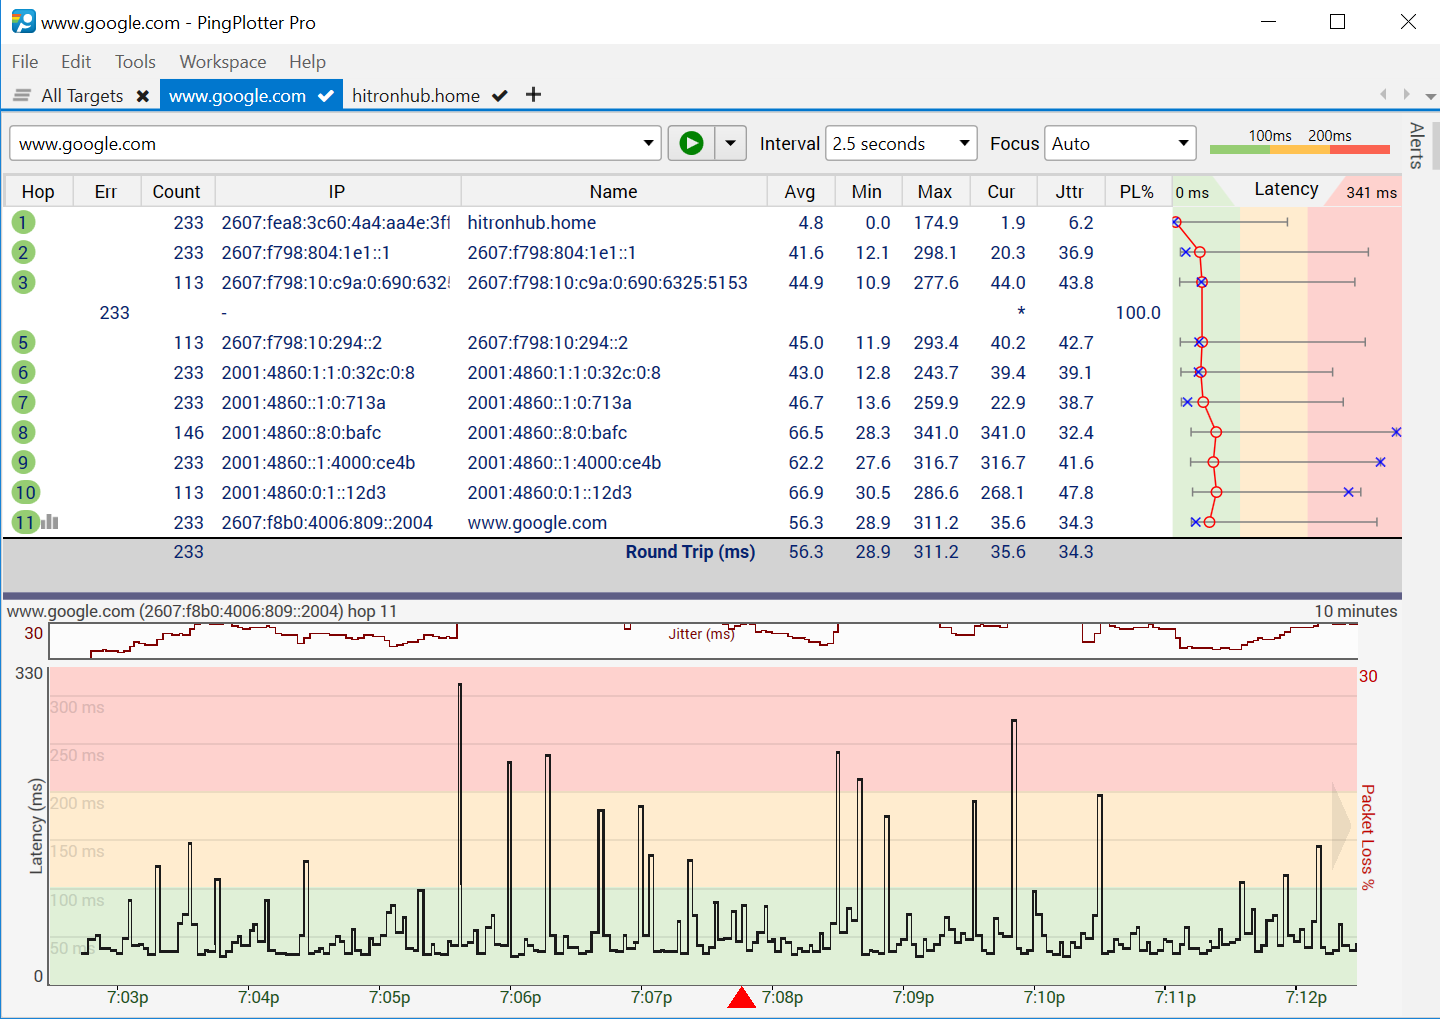
Task: Open the Help menu
Action: 307,62
